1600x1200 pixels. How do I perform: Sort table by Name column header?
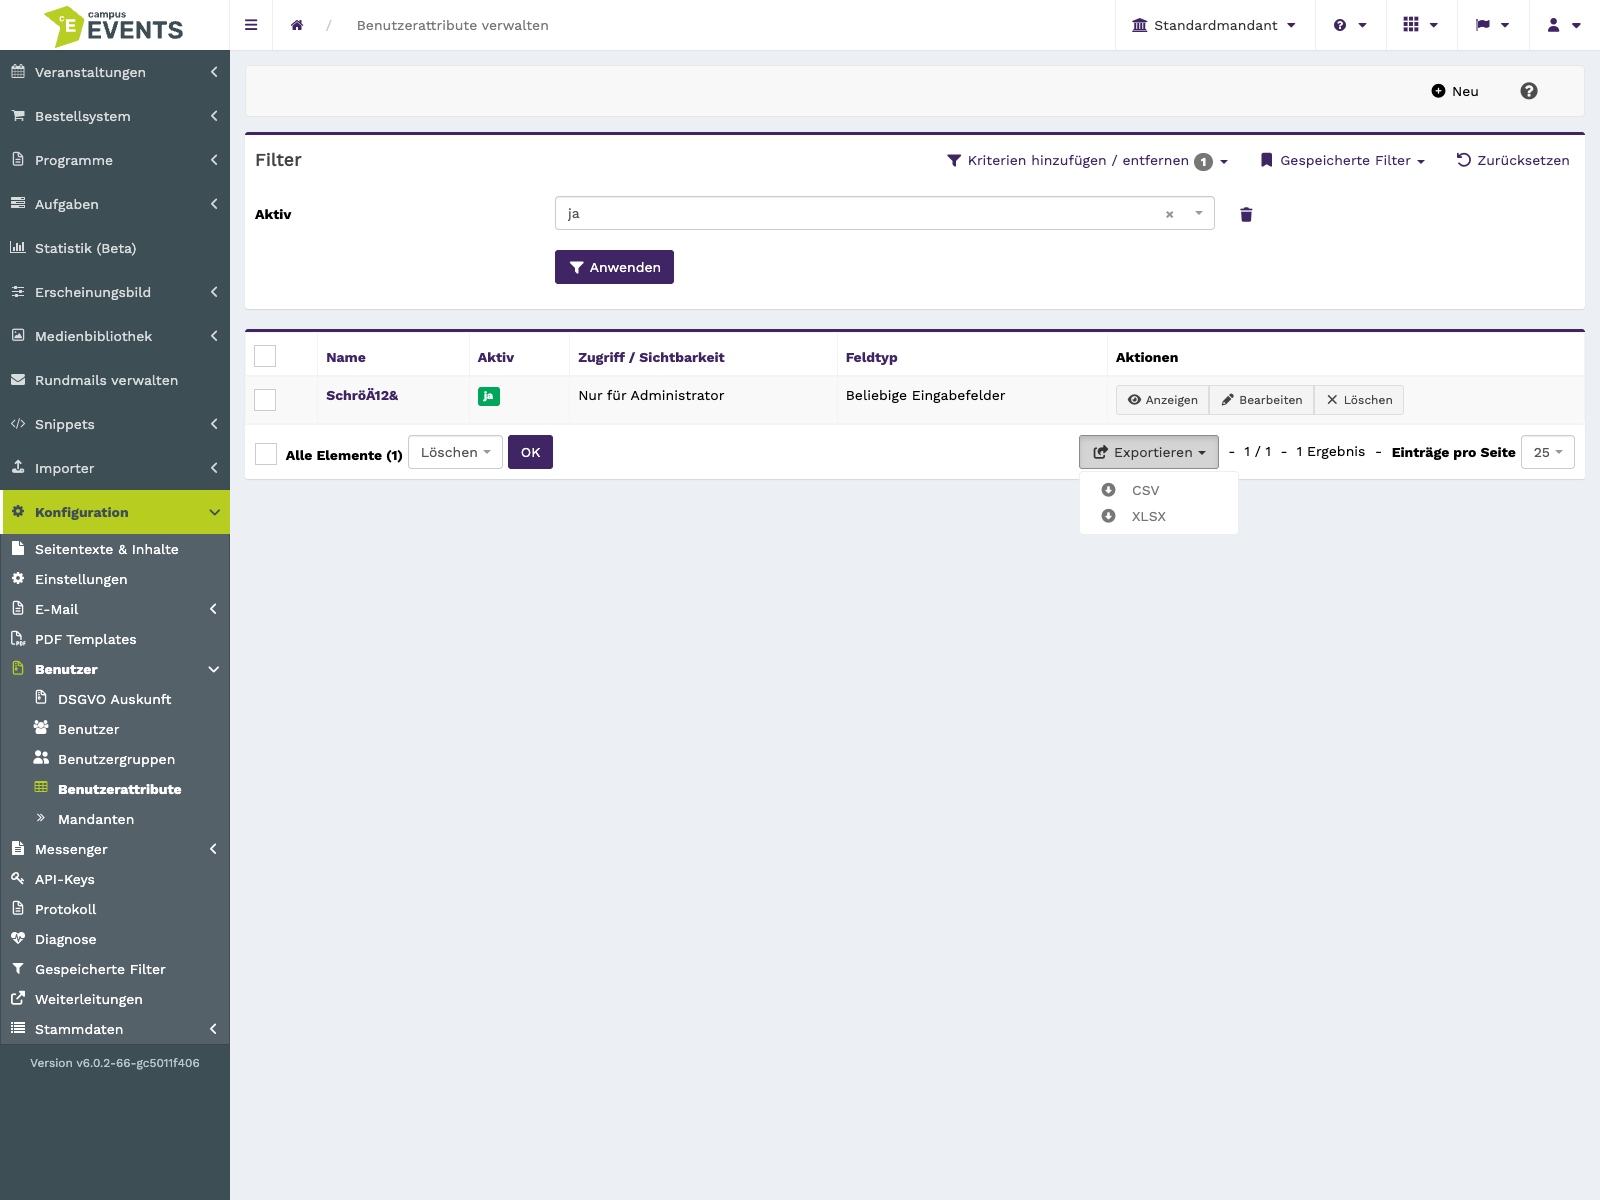pos(346,357)
